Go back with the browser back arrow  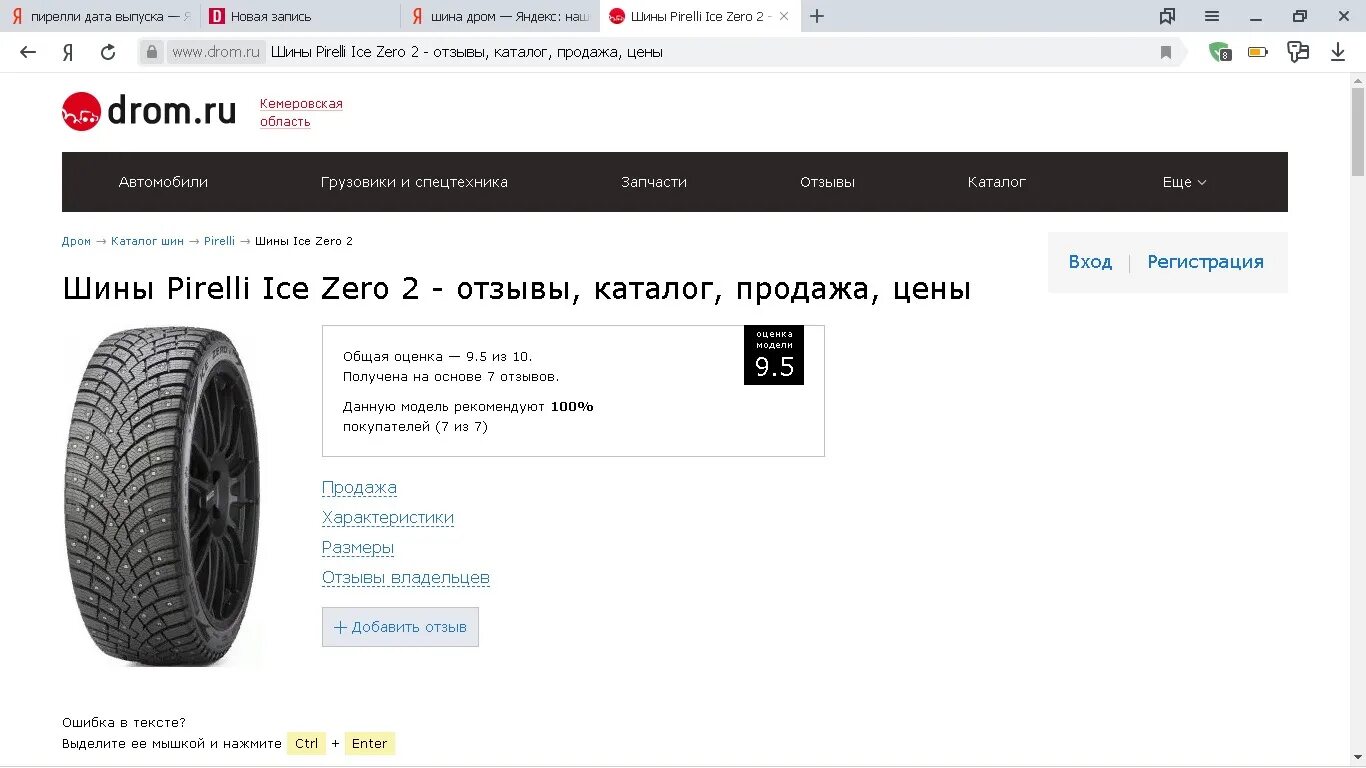coord(28,52)
